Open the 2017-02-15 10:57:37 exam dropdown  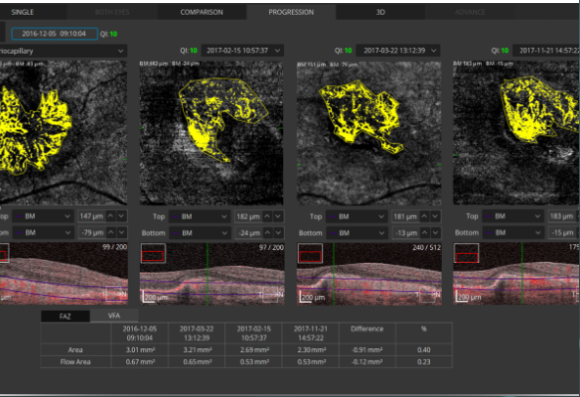click(x=243, y=51)
